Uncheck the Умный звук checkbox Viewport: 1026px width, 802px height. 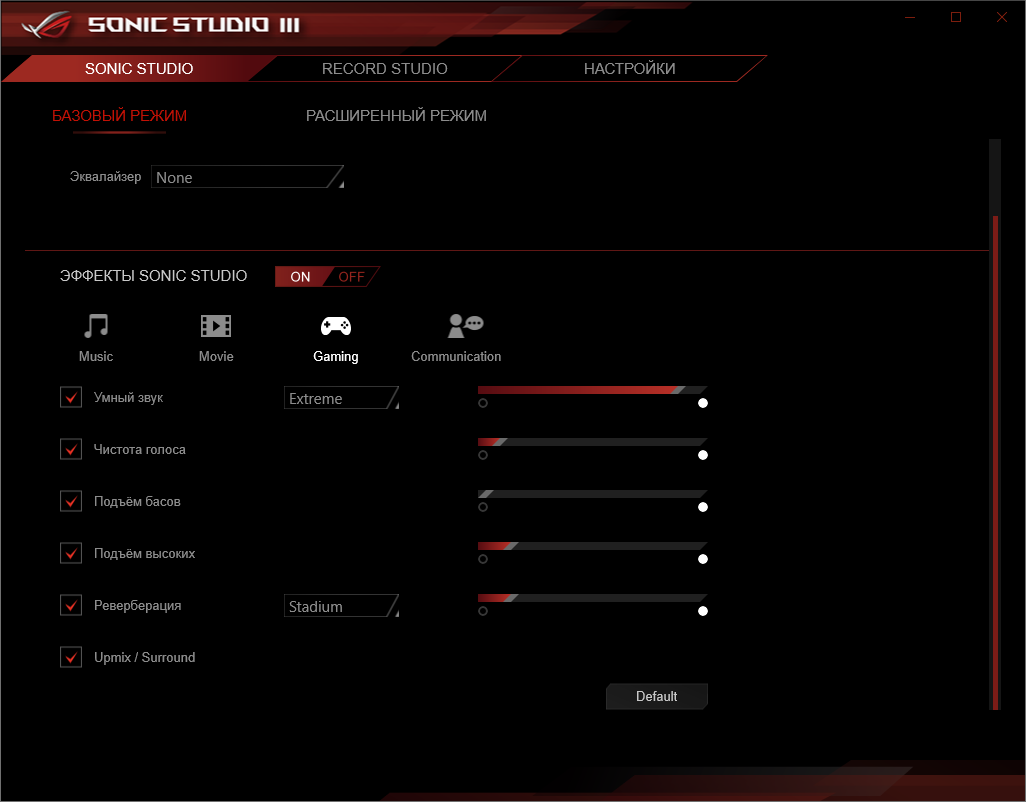coord(71,397)
